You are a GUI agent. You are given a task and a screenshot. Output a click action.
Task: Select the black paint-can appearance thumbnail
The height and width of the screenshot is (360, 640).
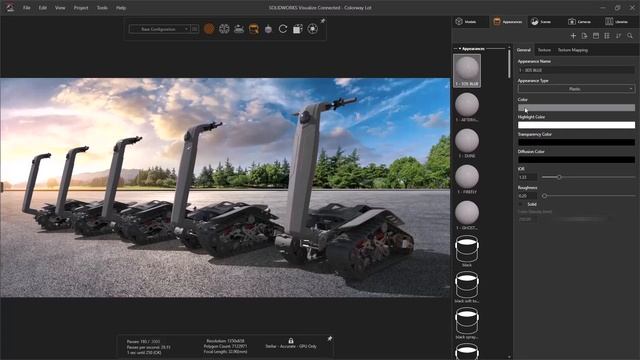point(467,252)
